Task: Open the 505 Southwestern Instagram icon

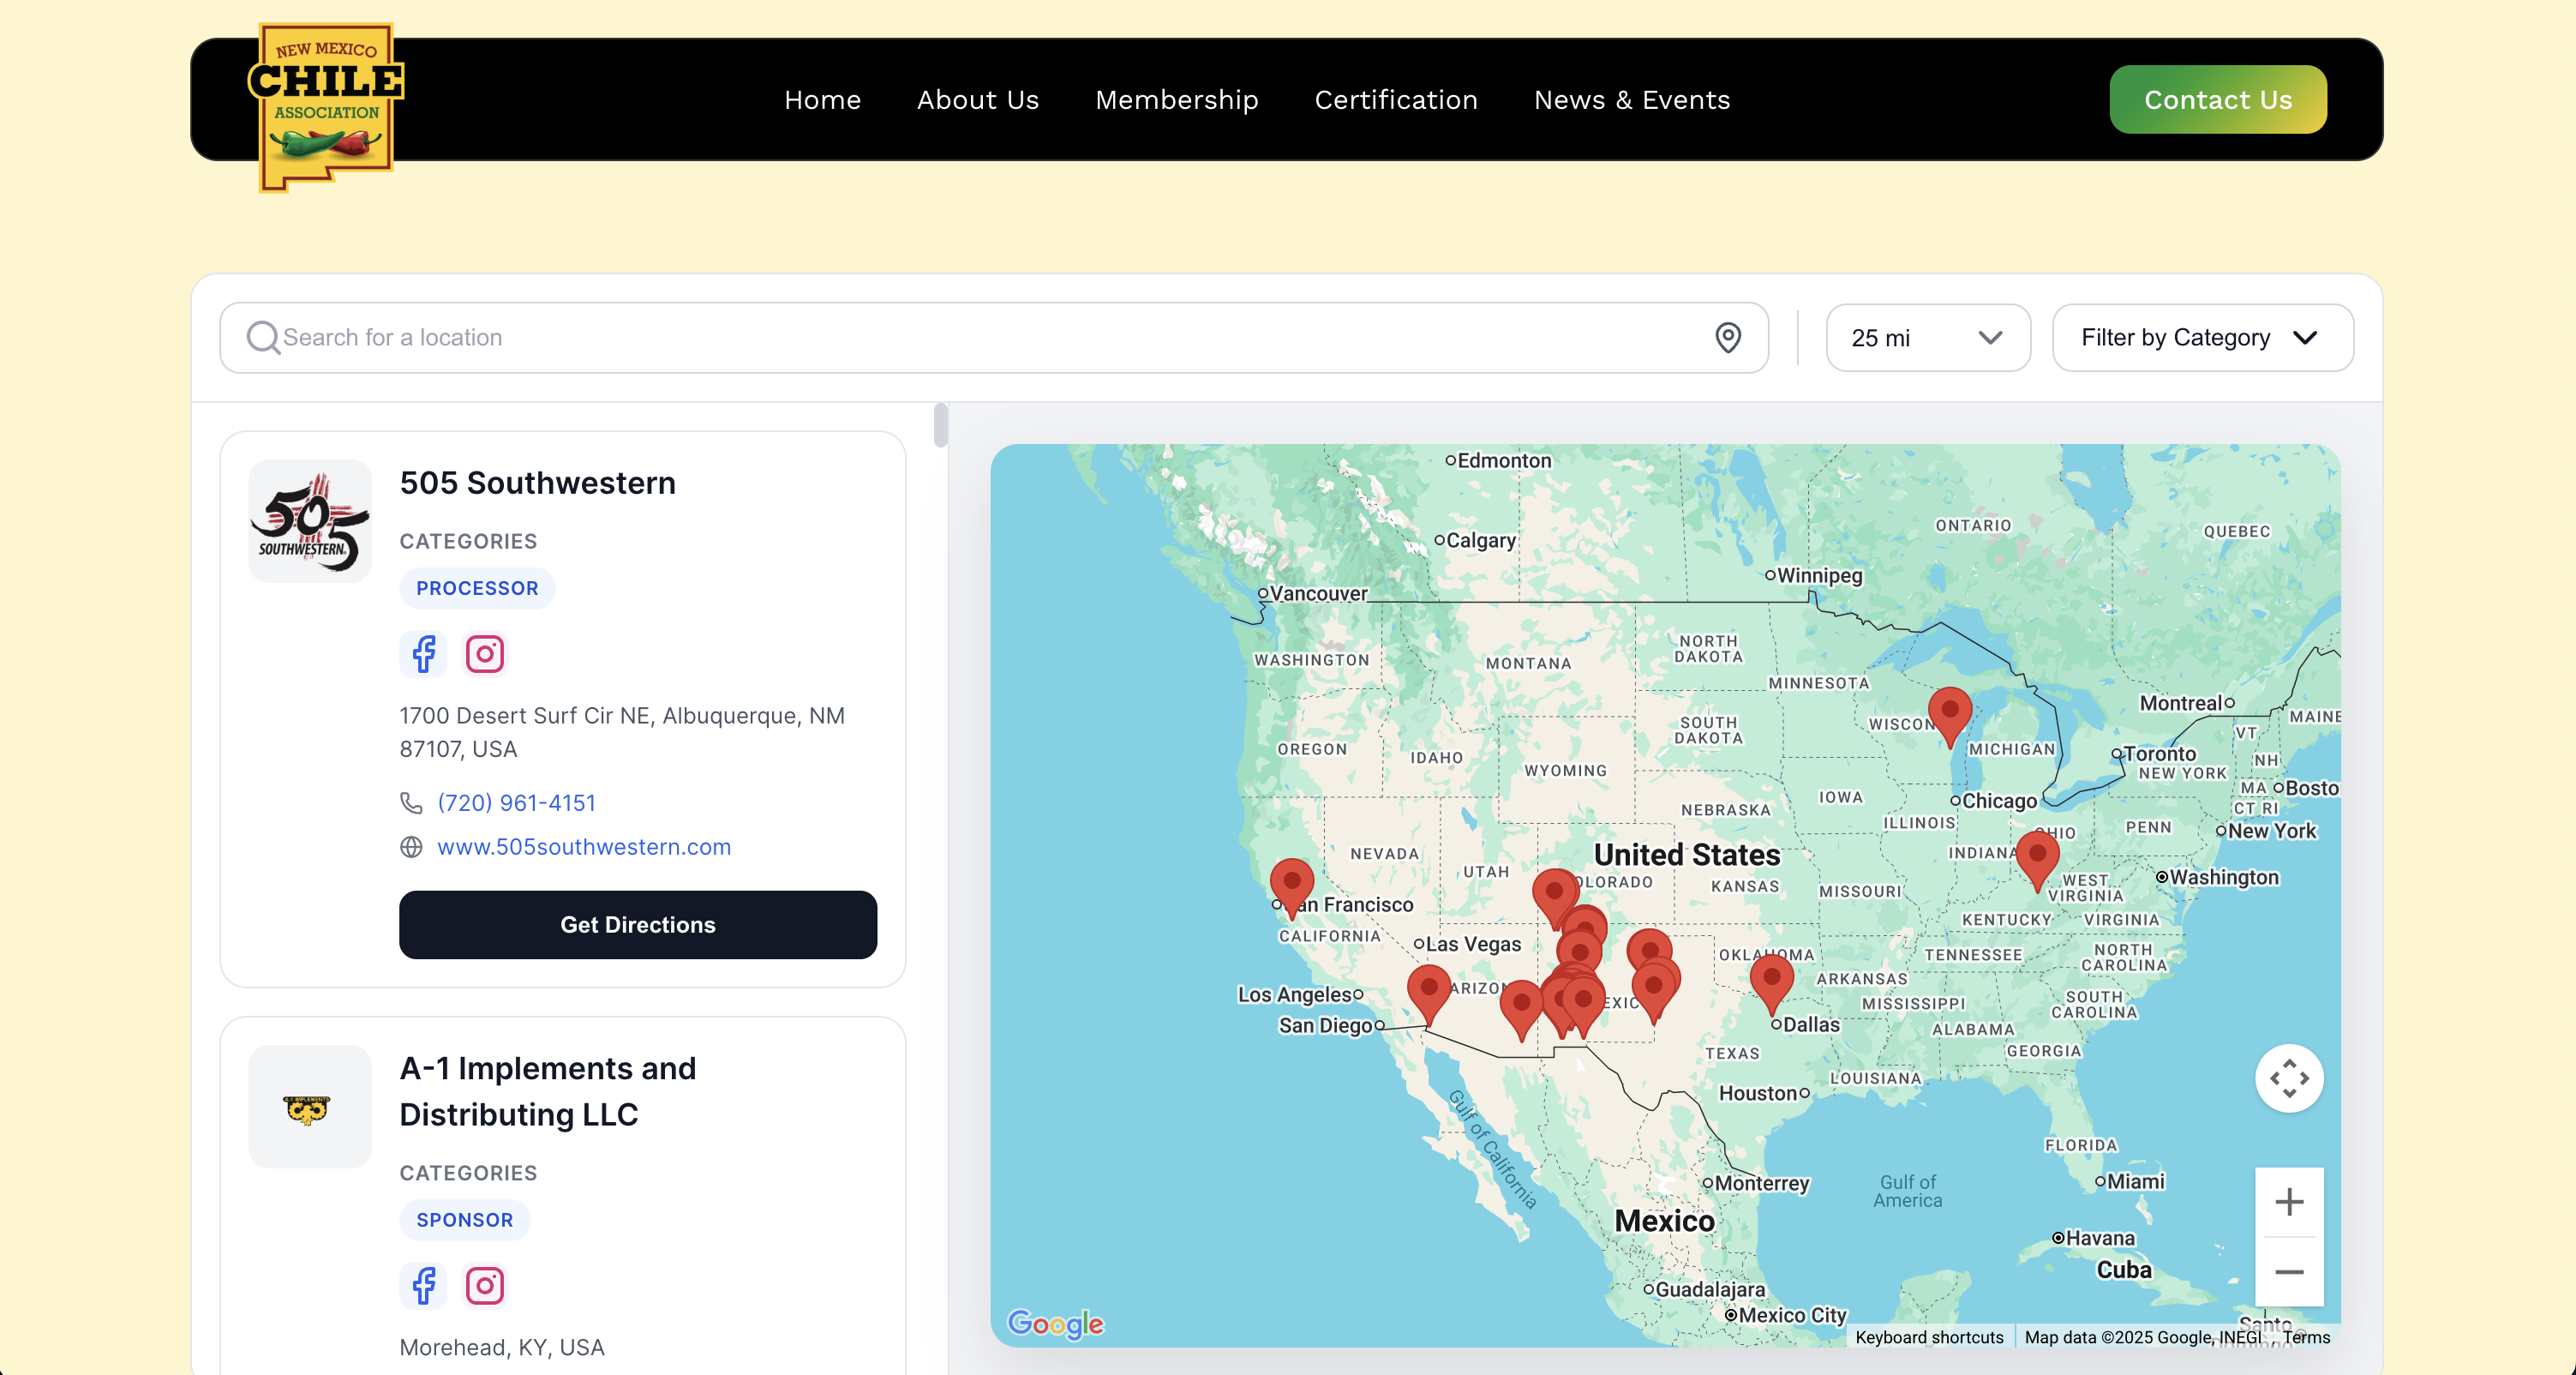Action: click(x=485, y=654)
